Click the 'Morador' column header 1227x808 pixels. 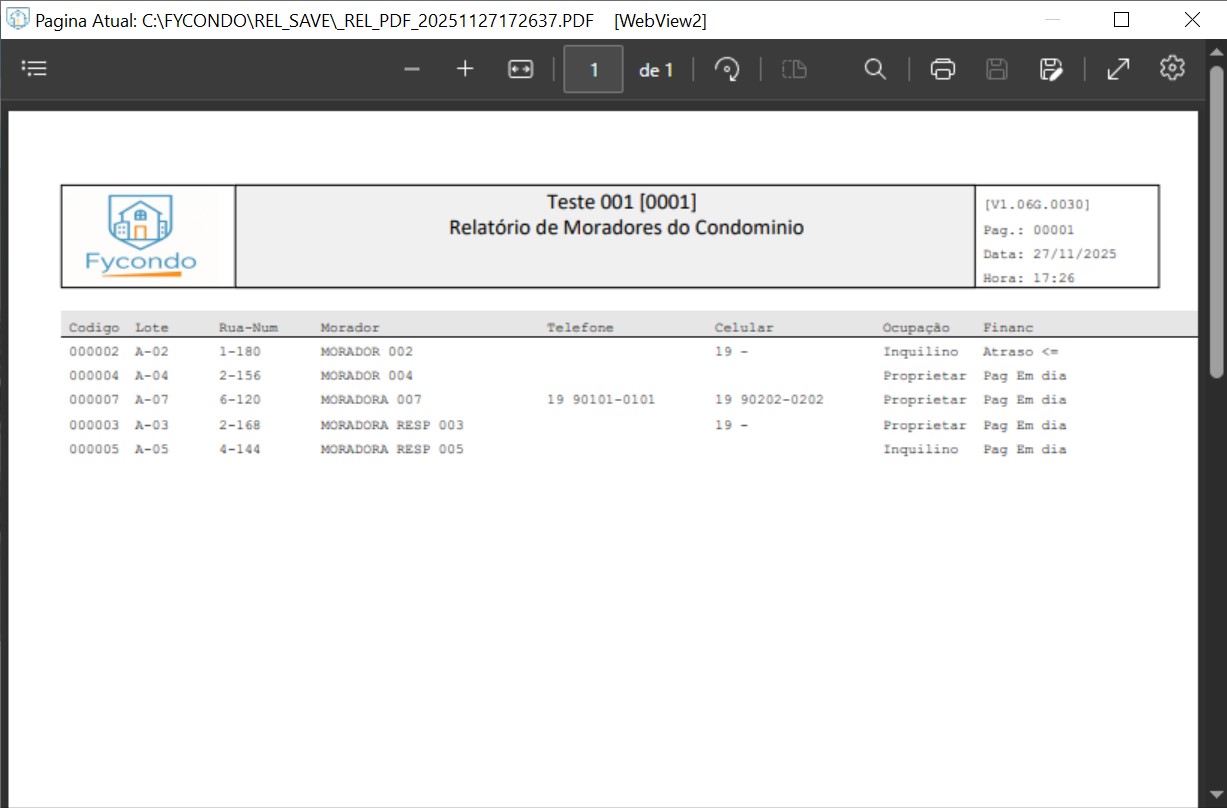[350, 328]
